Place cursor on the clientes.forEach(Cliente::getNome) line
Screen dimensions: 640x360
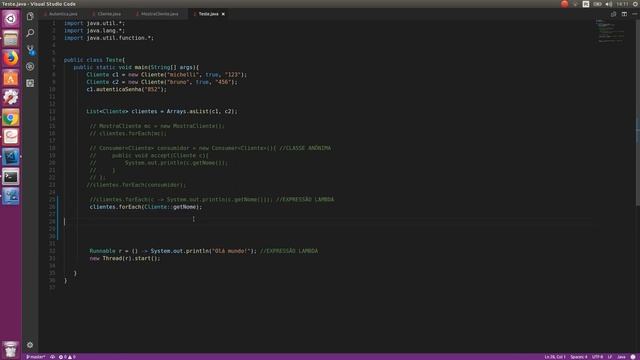pyautogui.click(x=145, y=207)
